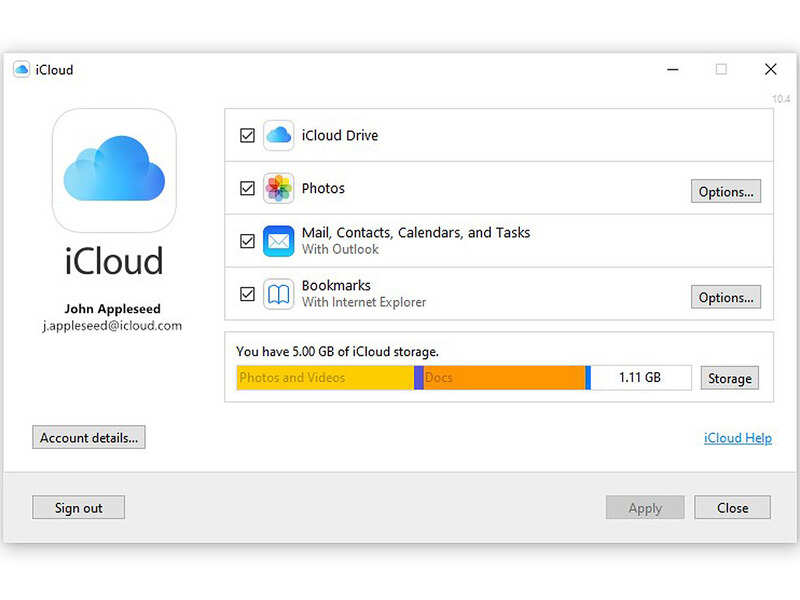Uncheck the iCloud Drive checkbox
Screen dimensions: 800x600
click(x=247, y=135)
